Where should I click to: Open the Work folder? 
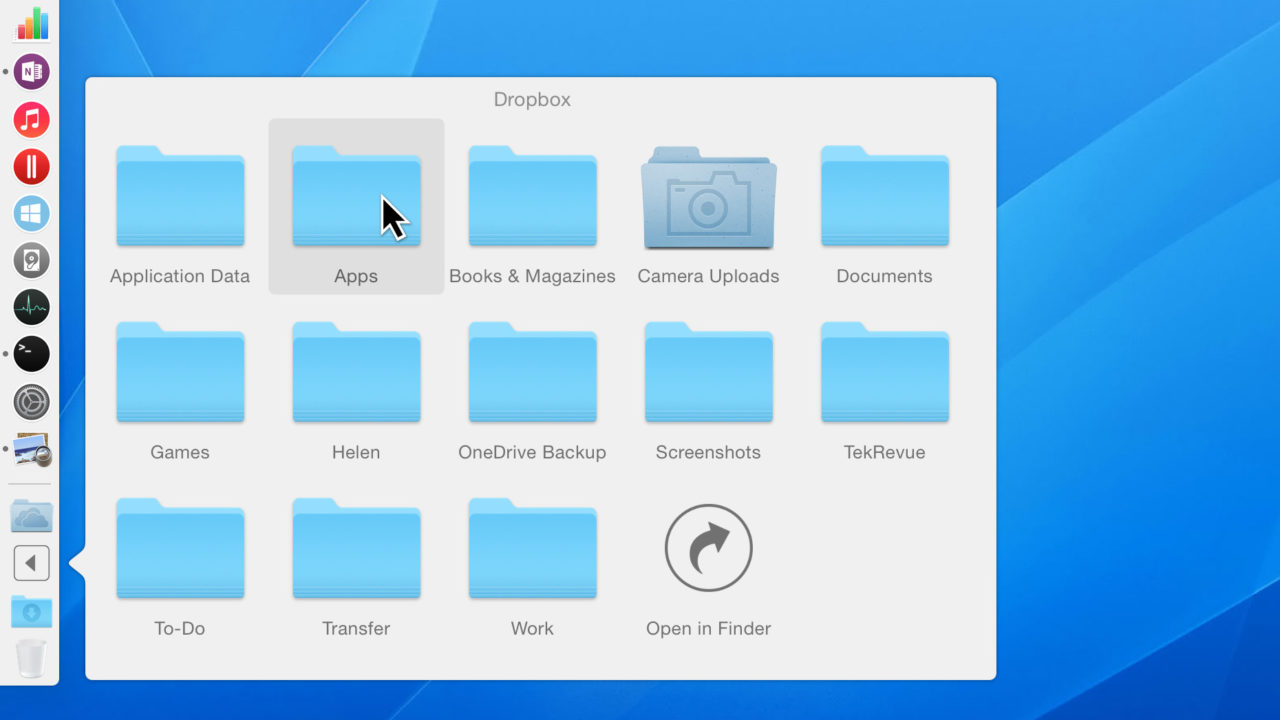tap(532, 548)
